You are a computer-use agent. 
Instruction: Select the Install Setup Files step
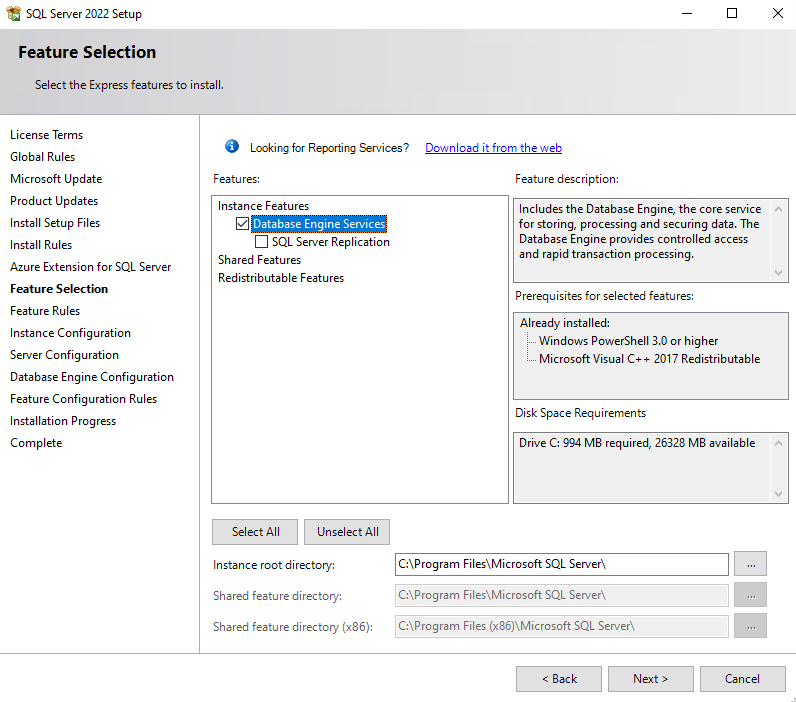coord(55,223)
